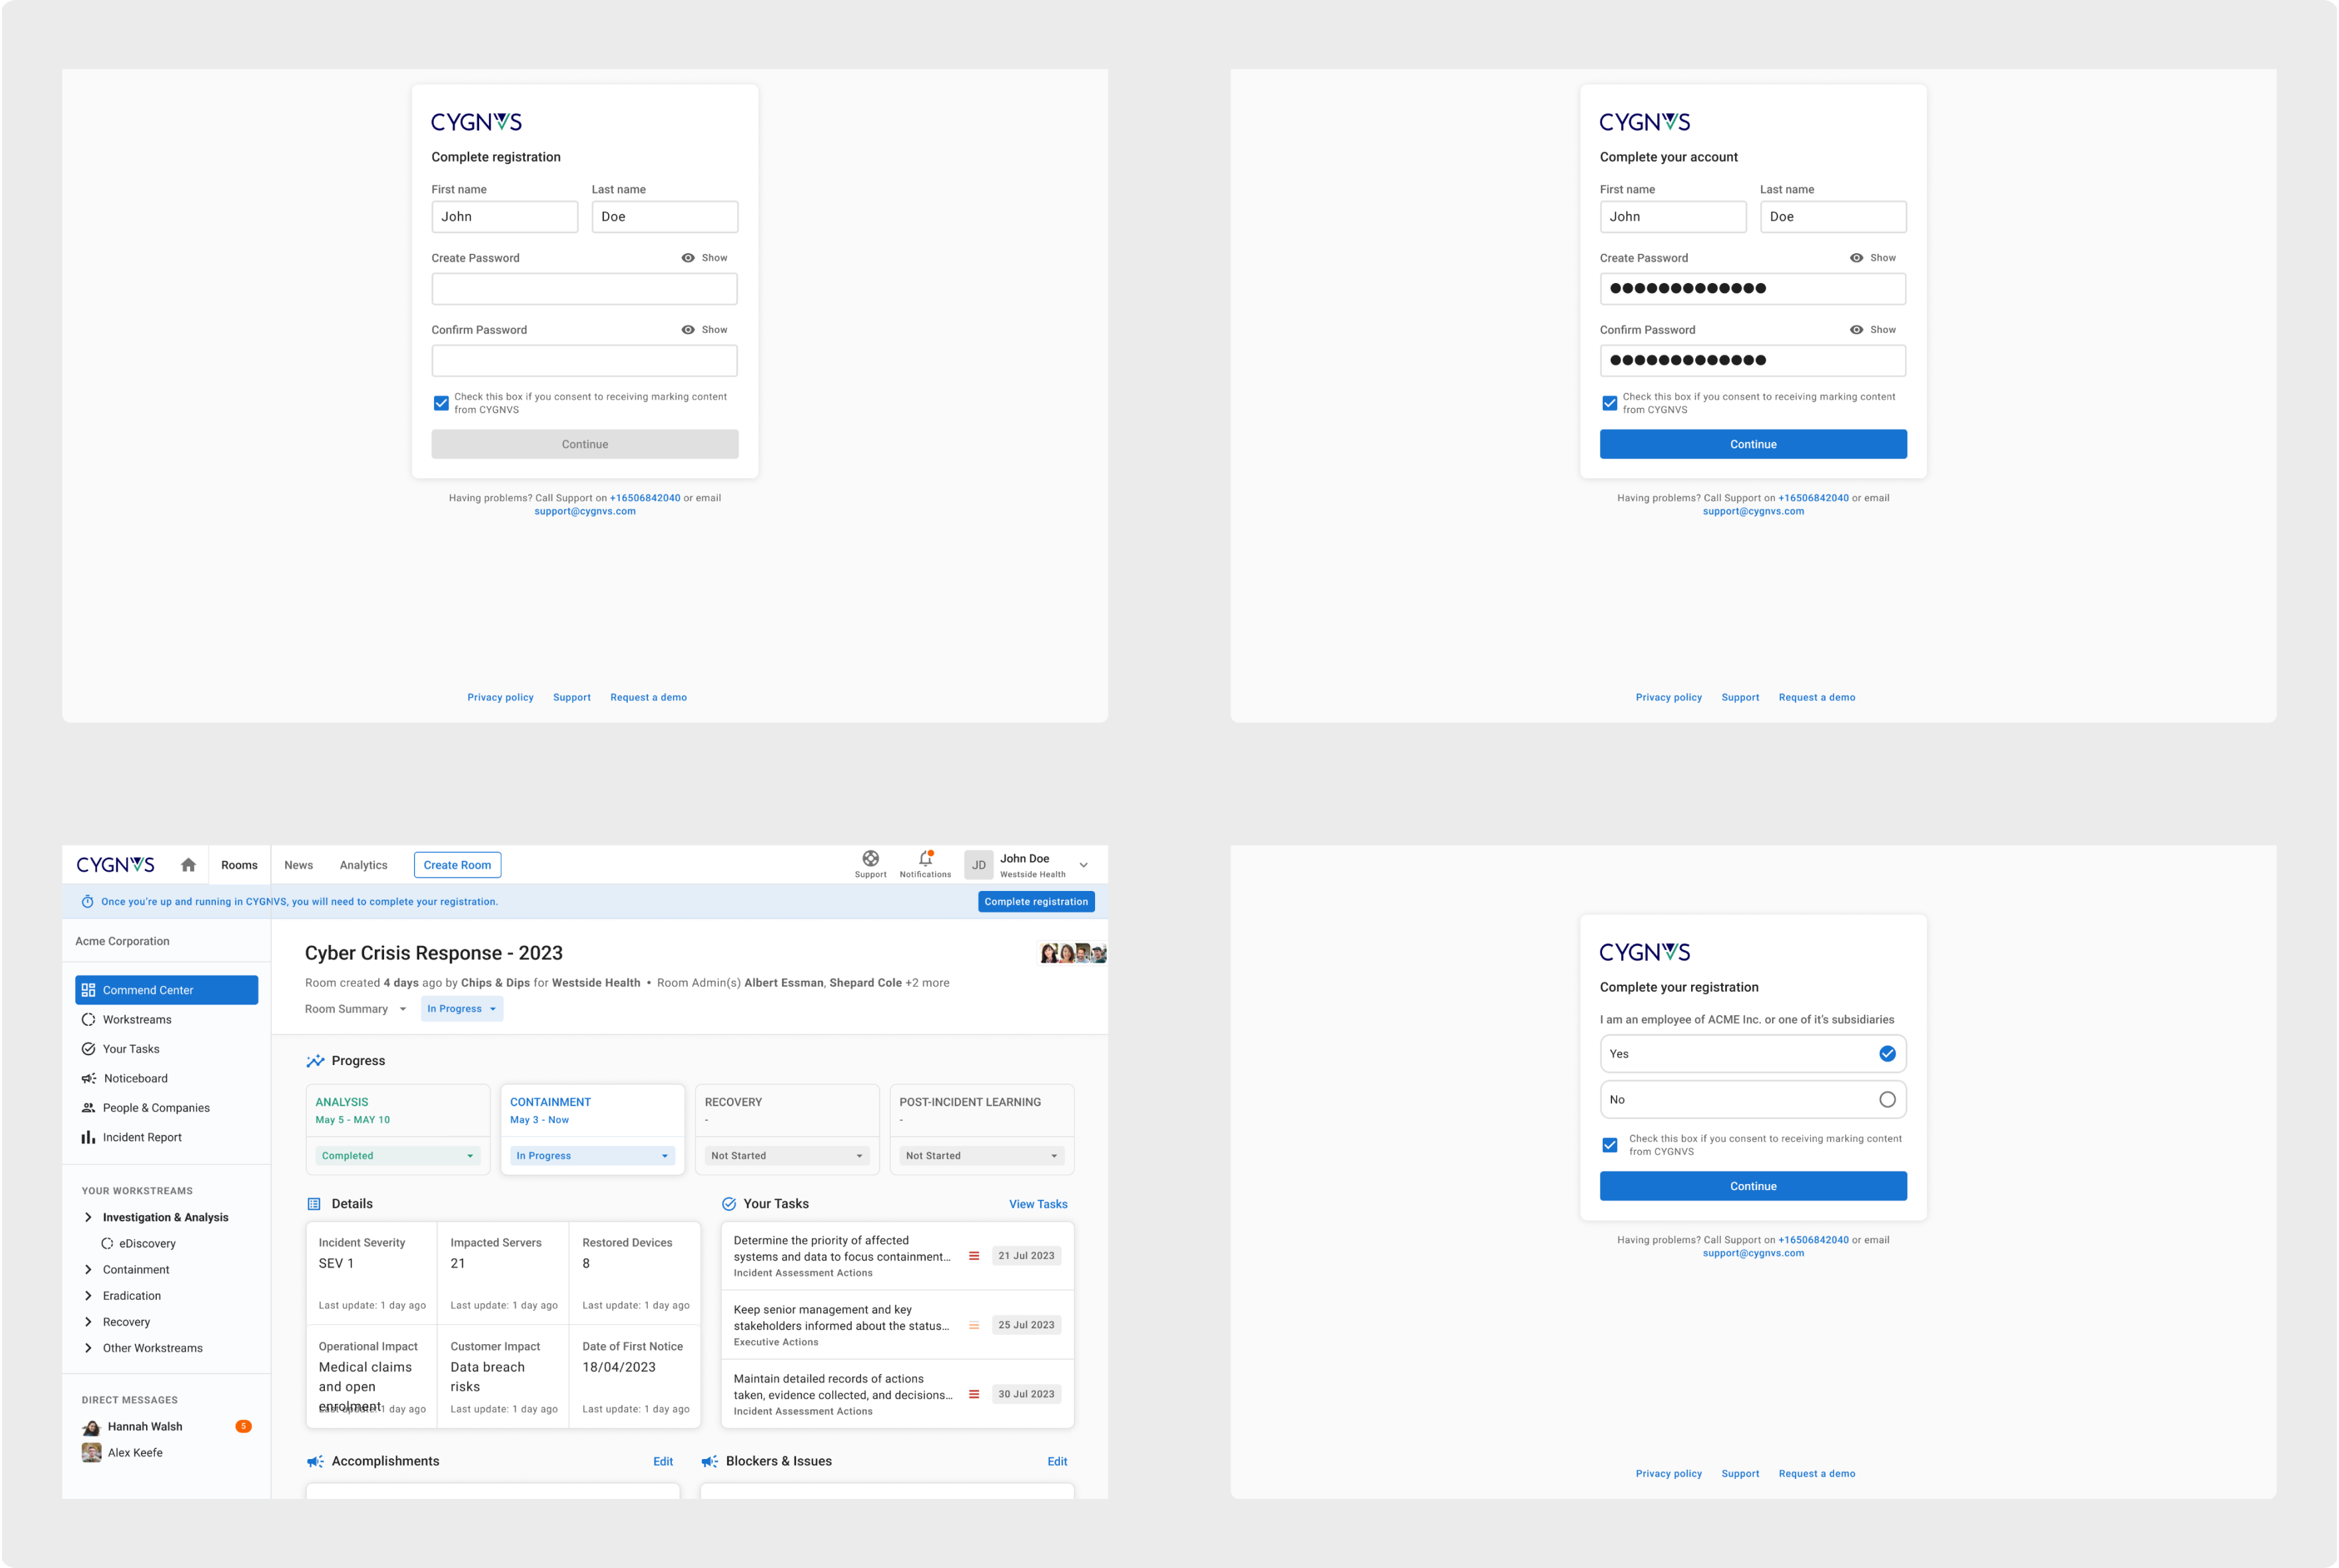Click the Commend Center grid icon
2339x1568 pixels.
pyautogui.click(x=88, y=990)
